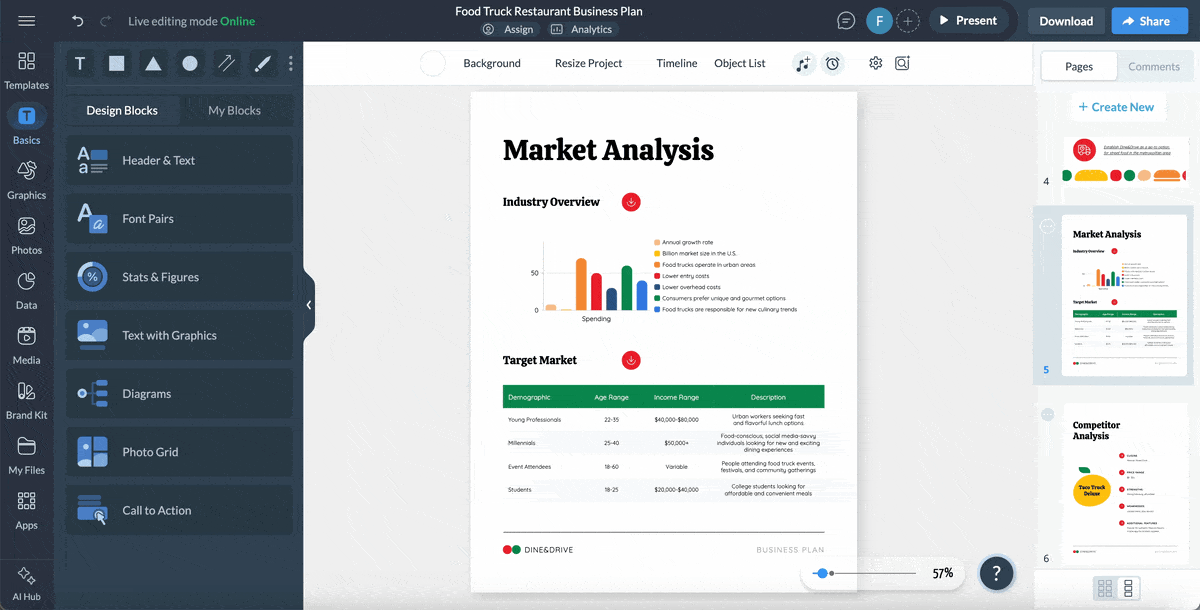The height and width of the screenshot is (610, 1200).
Task: Add music with the note icon
Action: tap(803, 63)
